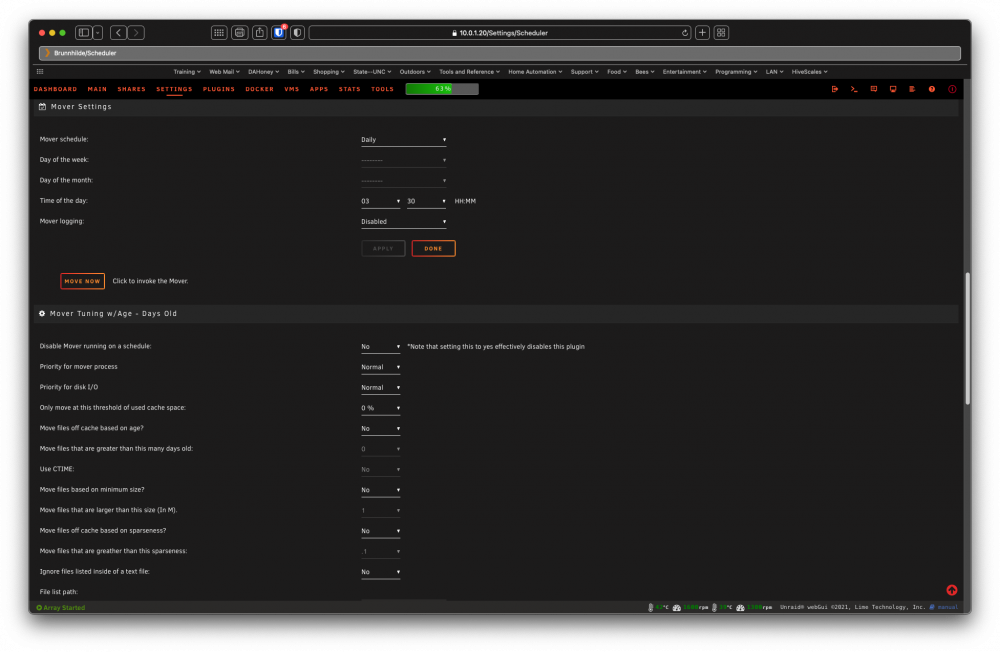Open Priority for disk I/O dropdown
Screen dimensions: 1000x652
pos(381,387)
